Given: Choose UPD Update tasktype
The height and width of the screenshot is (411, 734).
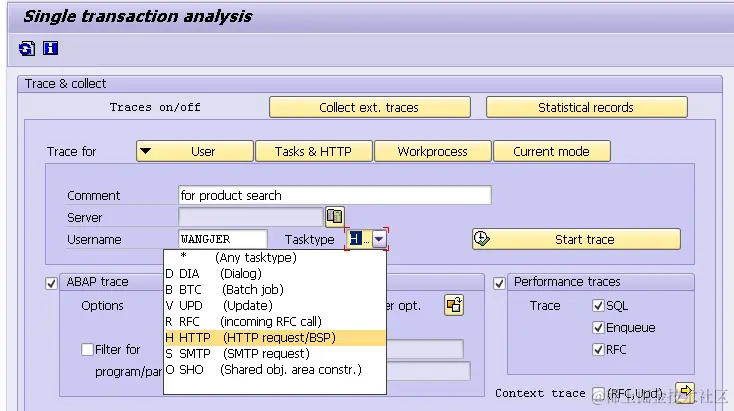Looking at the screenshot, I should pos(275,305).
